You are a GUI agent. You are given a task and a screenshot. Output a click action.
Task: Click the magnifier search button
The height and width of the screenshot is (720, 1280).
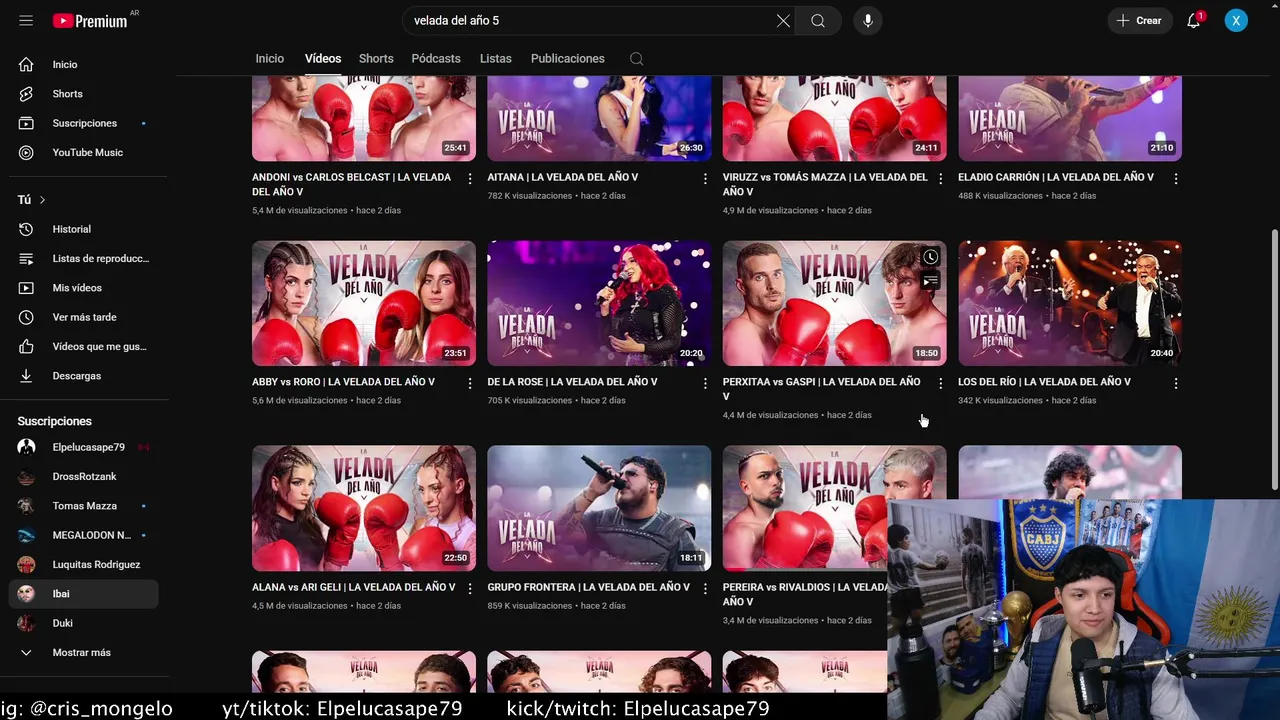point(818,20)
